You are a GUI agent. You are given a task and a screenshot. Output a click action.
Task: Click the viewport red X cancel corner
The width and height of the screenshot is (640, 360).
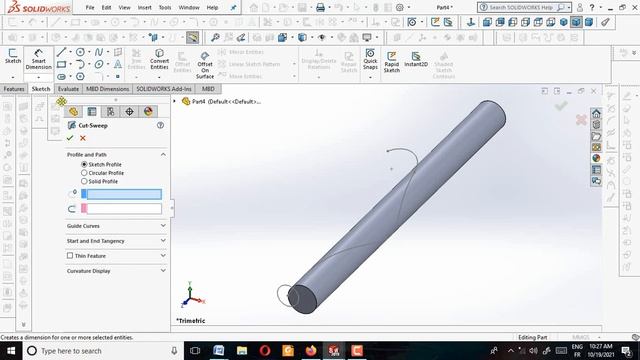click(581, 120)
